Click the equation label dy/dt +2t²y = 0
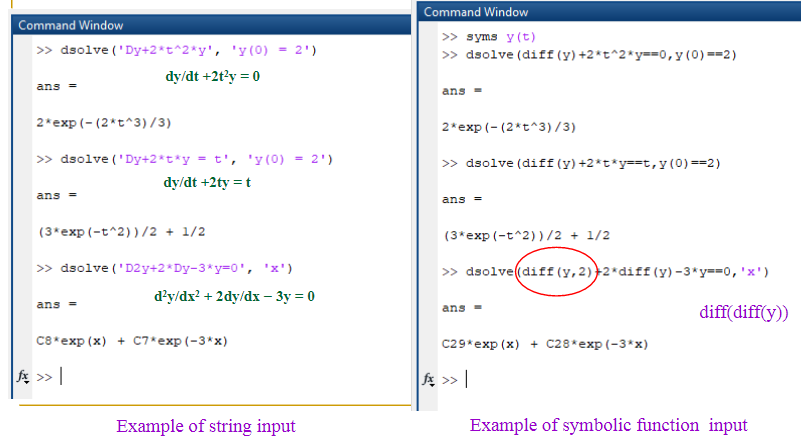The height and width of the screenshot is (436, 801). (x=213, y=77)
